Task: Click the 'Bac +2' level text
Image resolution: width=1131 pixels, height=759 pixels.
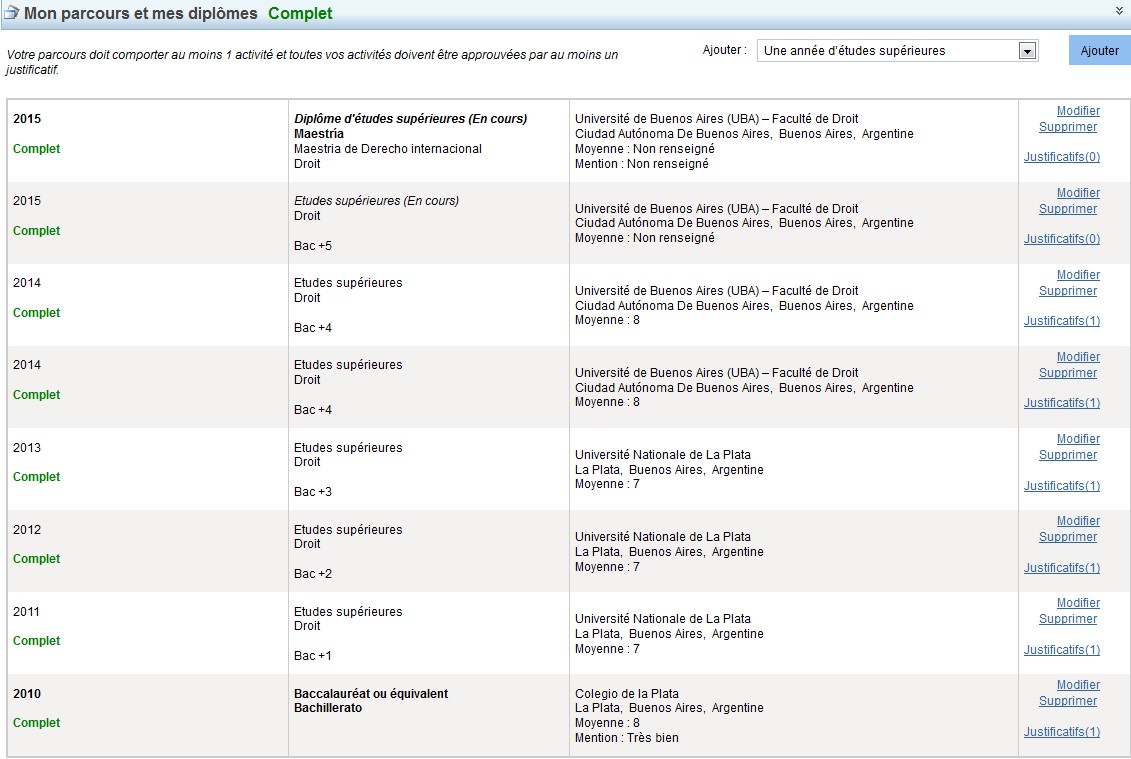Action: click(313, 574)
